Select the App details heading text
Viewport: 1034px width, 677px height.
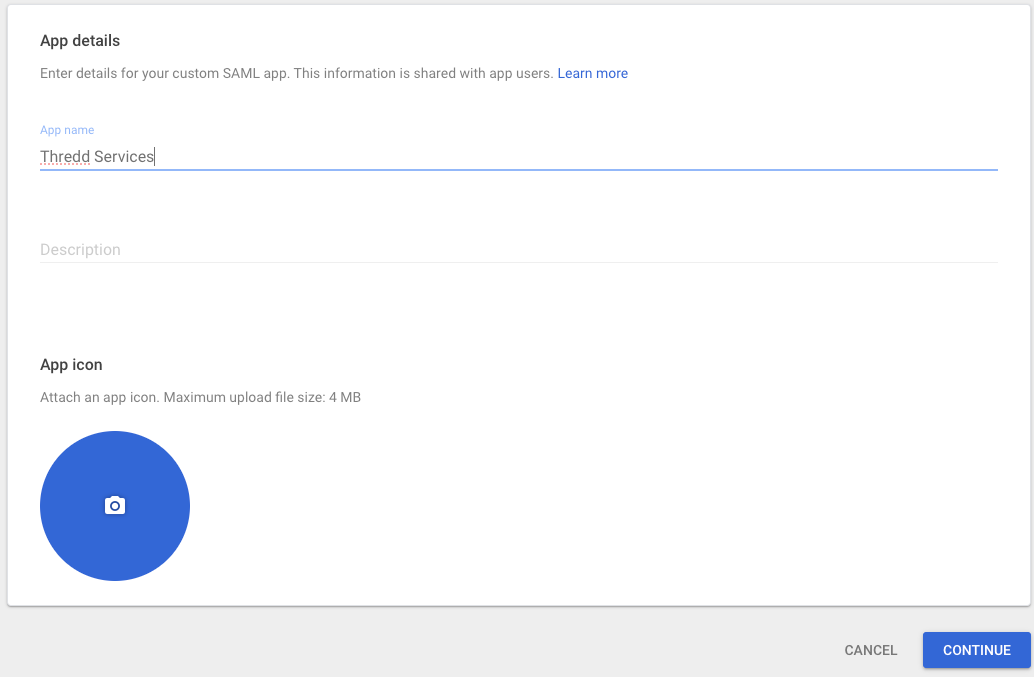tap(80, 41)
